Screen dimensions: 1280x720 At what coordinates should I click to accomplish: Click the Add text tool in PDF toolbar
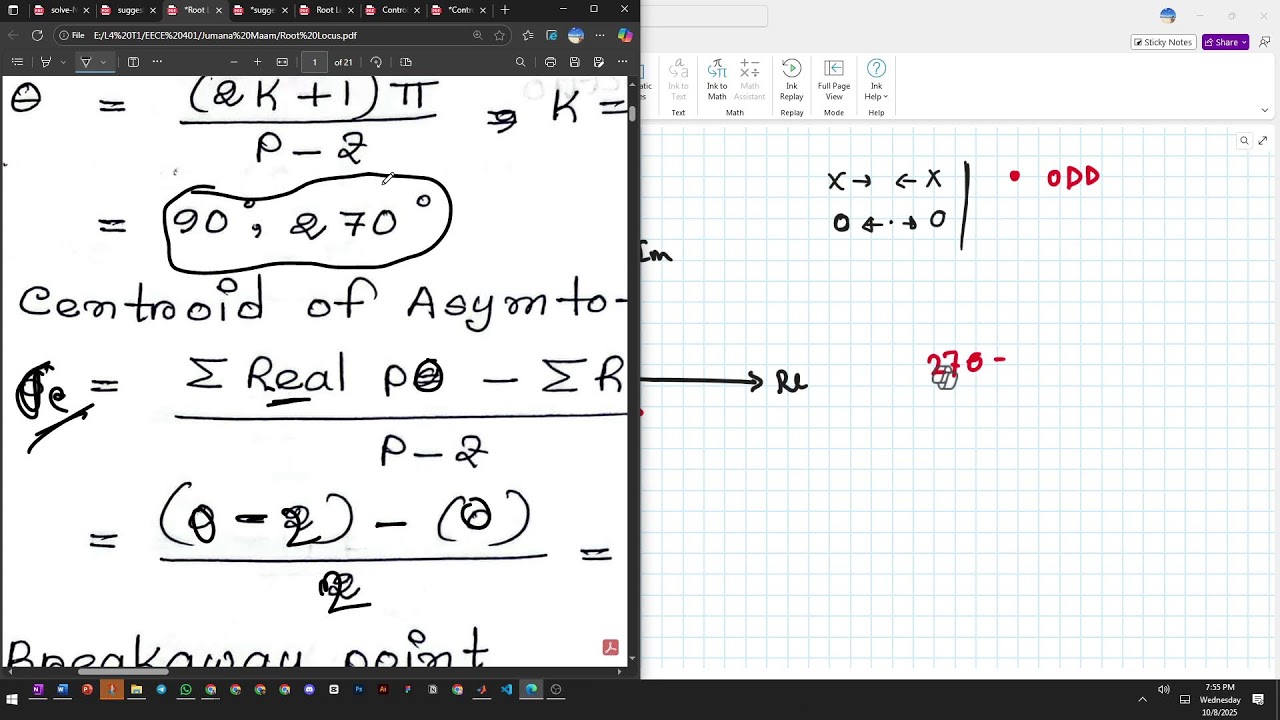tap(133, 62)
